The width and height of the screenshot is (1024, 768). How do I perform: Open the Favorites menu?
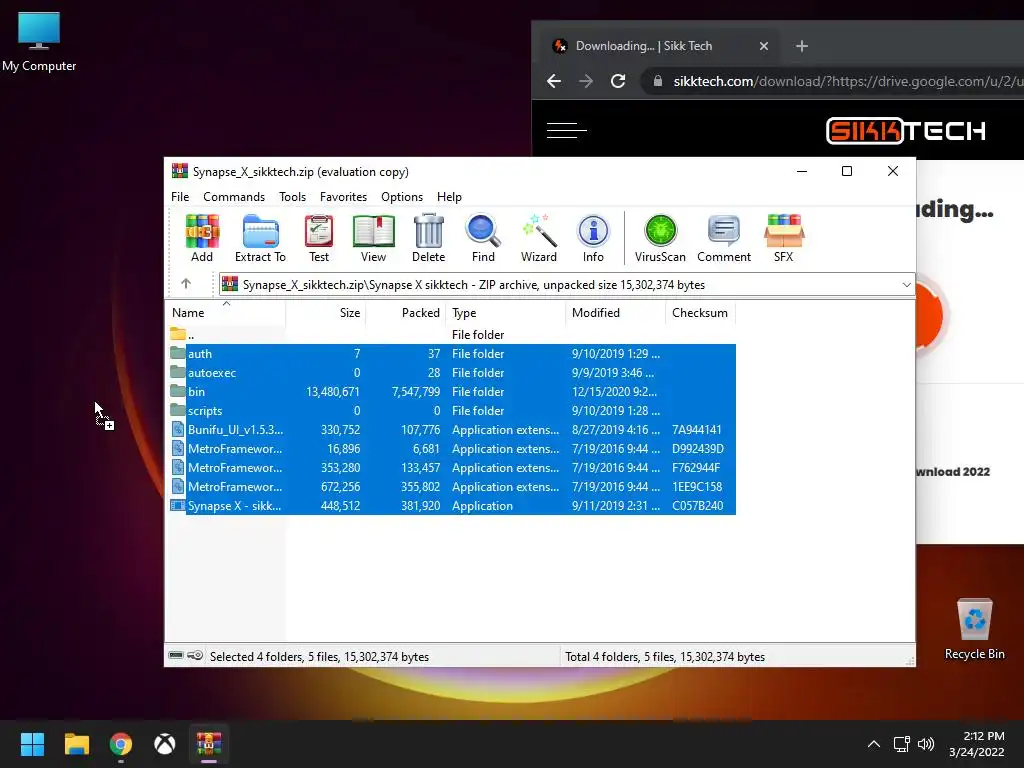(344, 197)
